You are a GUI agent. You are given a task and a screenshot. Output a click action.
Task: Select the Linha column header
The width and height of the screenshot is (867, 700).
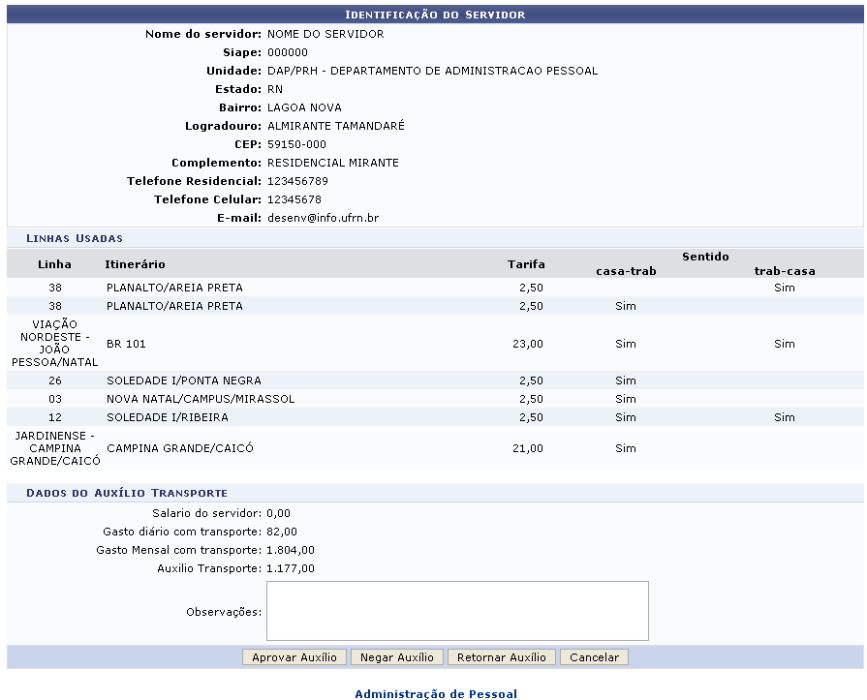[x=54, y=264]
